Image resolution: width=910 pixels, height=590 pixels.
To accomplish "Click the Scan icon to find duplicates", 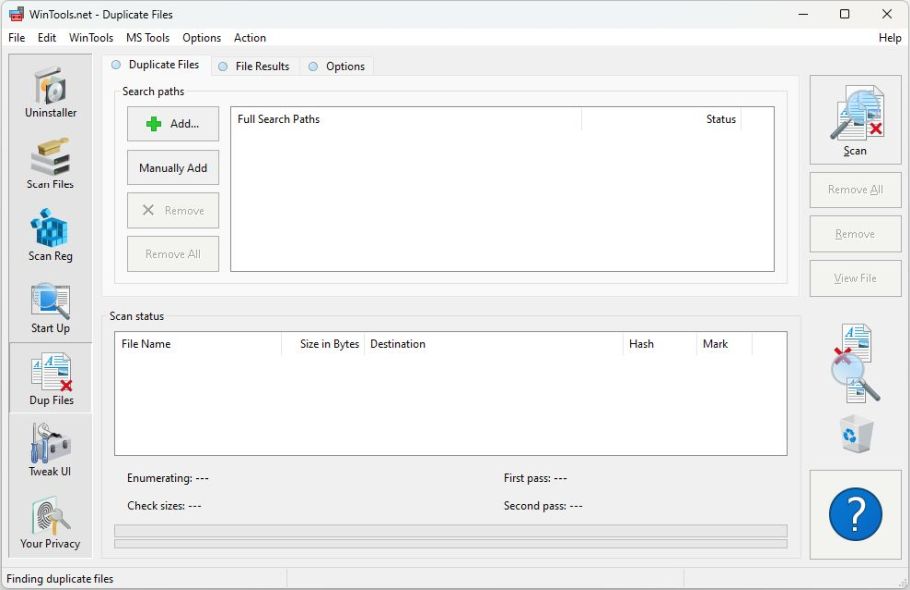I will (855, 118).
